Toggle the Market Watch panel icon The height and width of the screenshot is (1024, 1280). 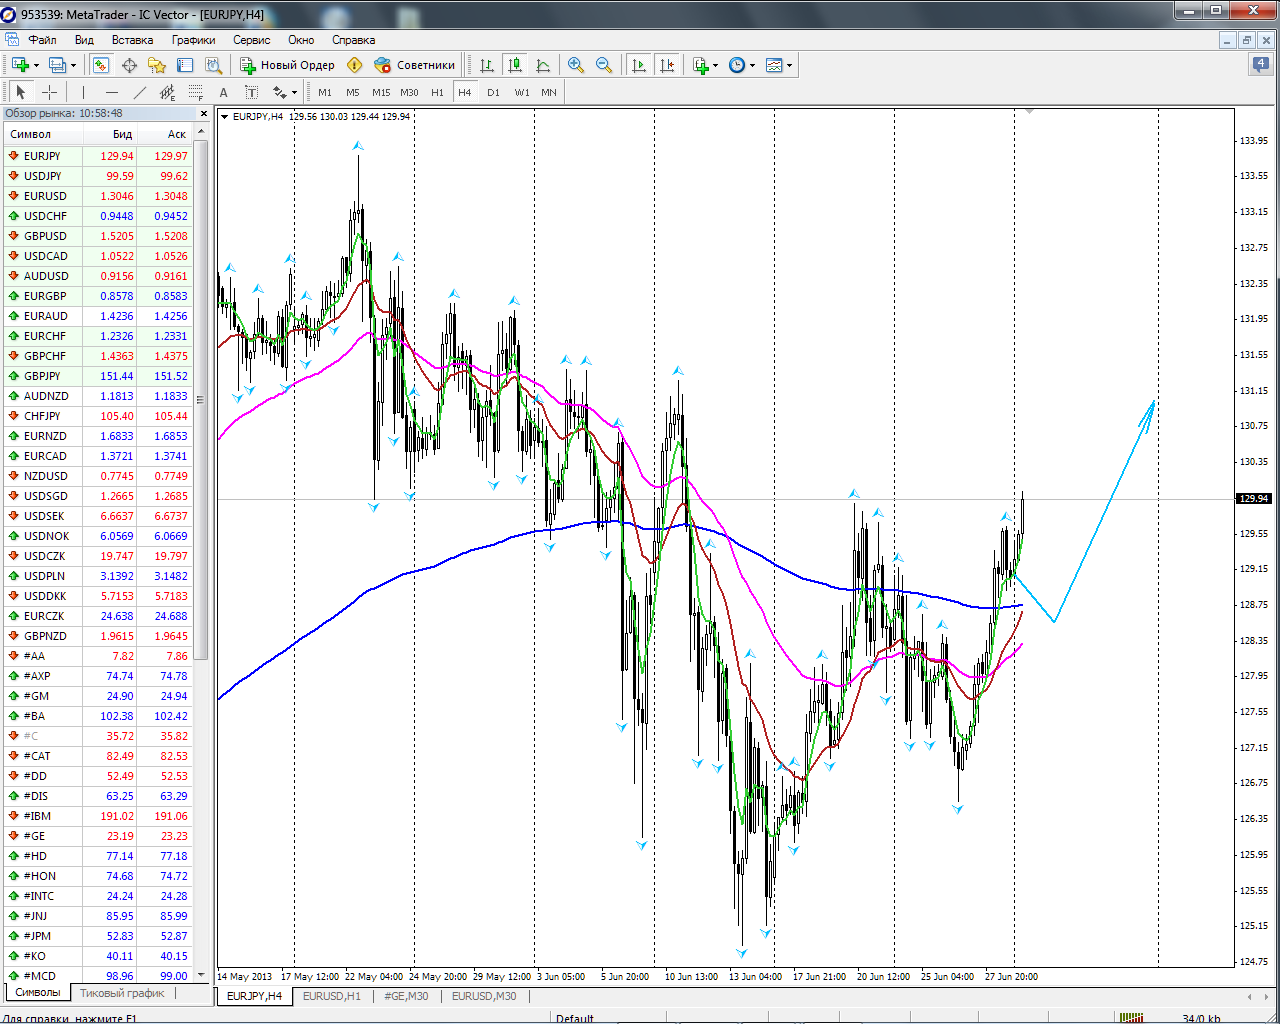[x=101, y=65]
